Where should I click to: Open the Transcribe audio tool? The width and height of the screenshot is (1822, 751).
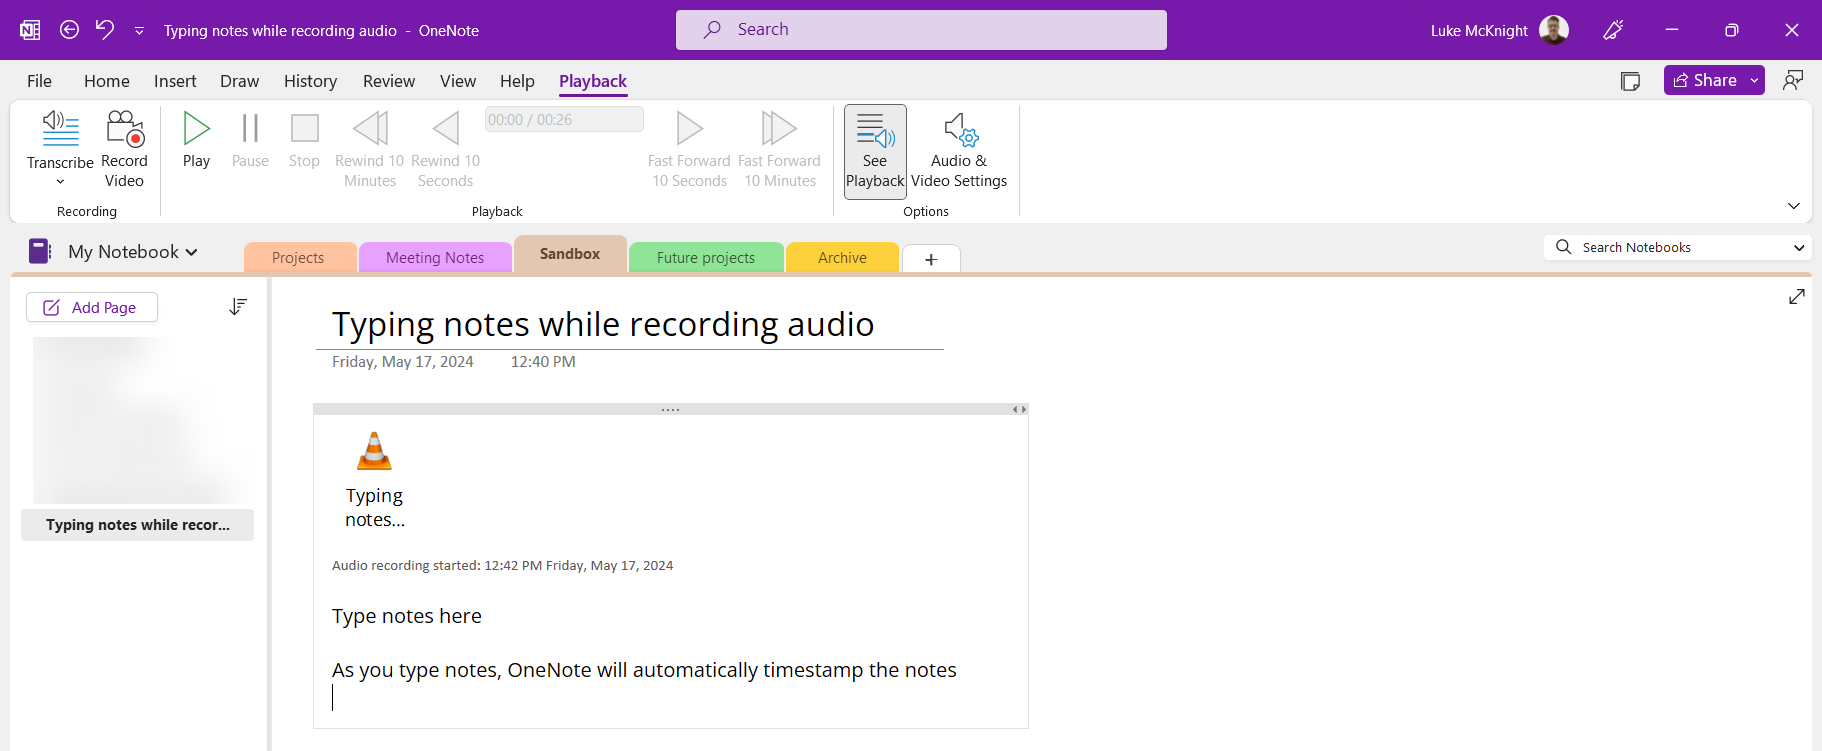tap(60, 138)
